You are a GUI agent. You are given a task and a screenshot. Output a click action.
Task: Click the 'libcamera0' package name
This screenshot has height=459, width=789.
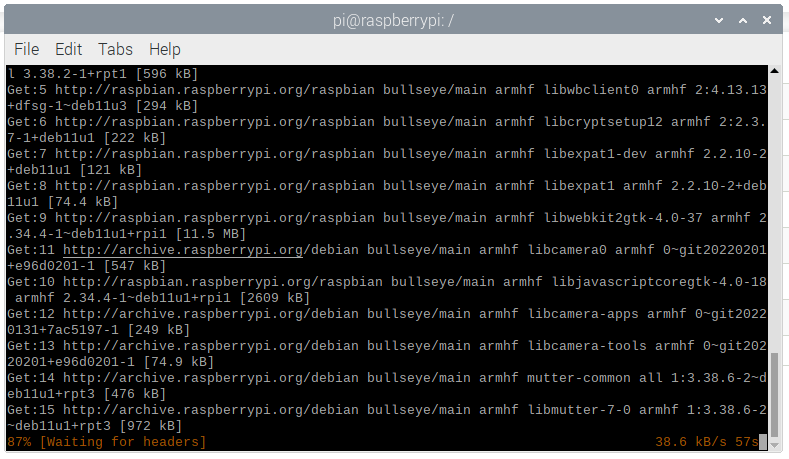click(x=567, y=250)
